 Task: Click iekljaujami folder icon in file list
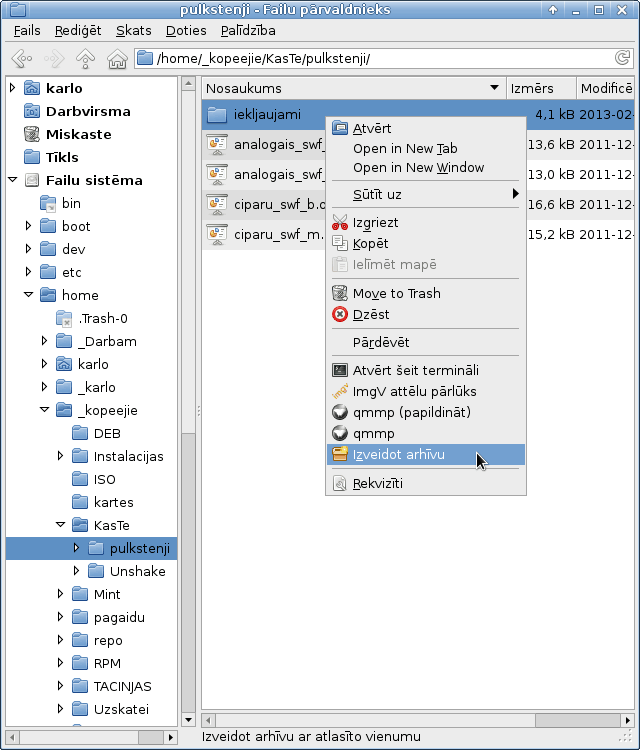217,114
